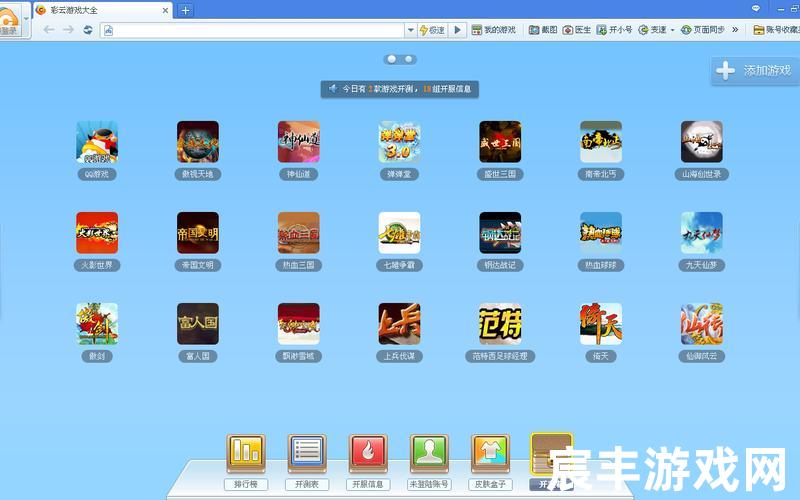Click the 开小号 alternate account tool
Image resolution: width=800 pixels, height=500 pixels.
coord(614,30)
